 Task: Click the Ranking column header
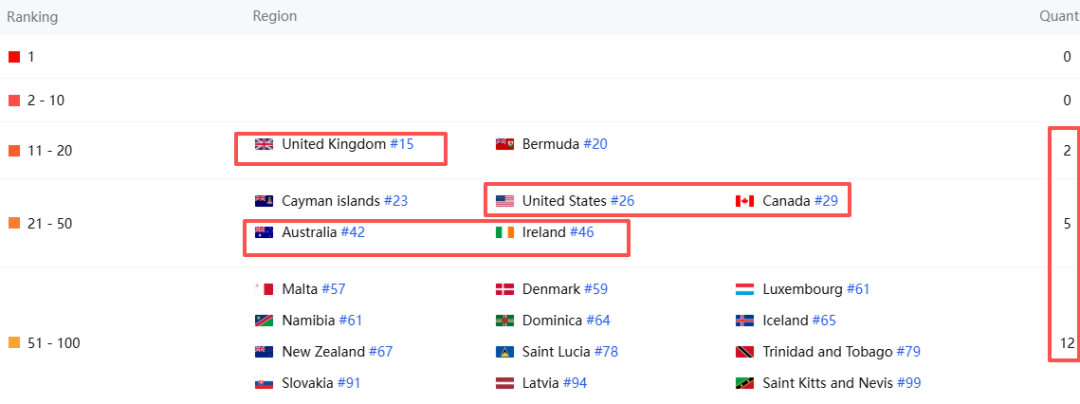[32, 17]
